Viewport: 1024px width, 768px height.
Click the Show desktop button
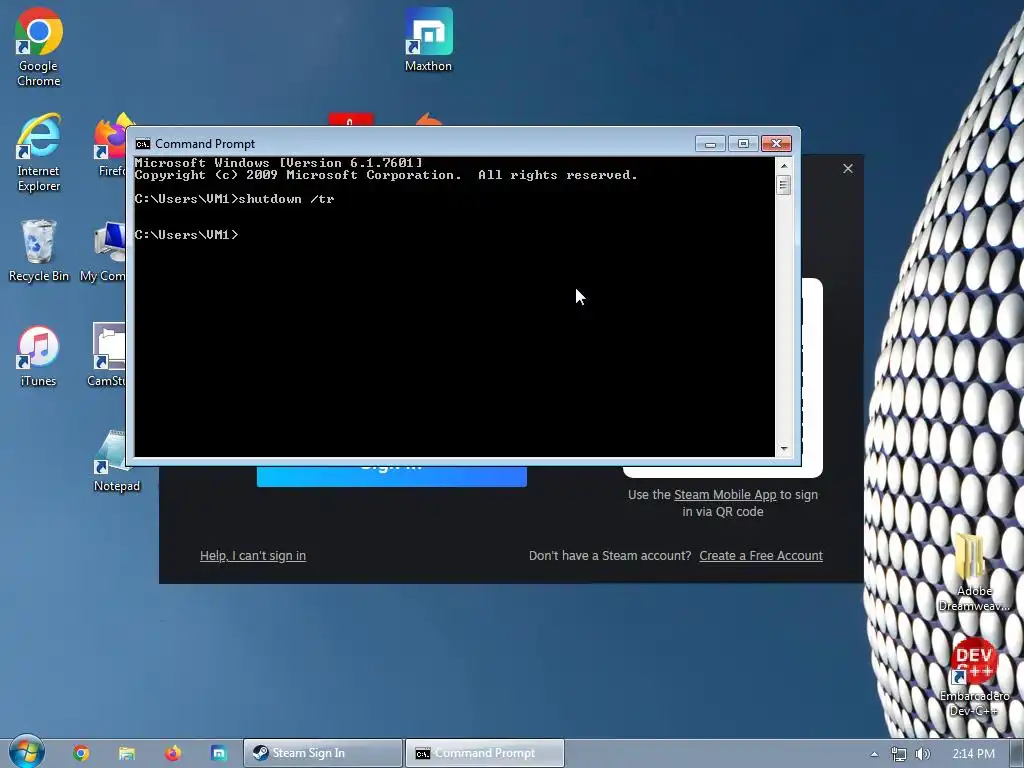coord(1017,753)
